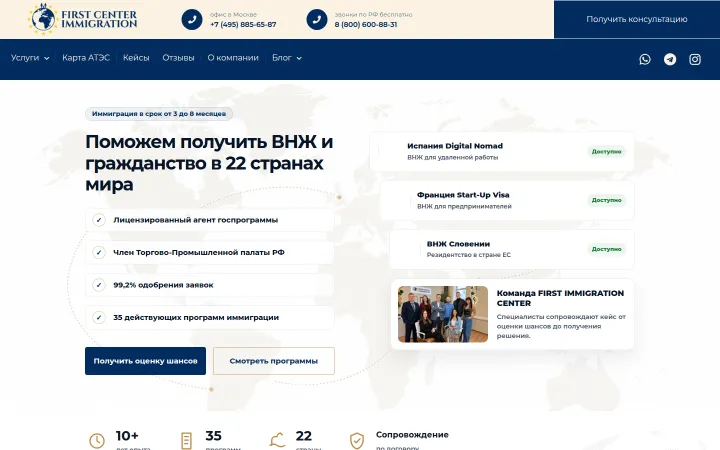Open the Telegram icon in navigation bar
The height and width of the screenshot is (450, 720).
click(x=670, y=59)
